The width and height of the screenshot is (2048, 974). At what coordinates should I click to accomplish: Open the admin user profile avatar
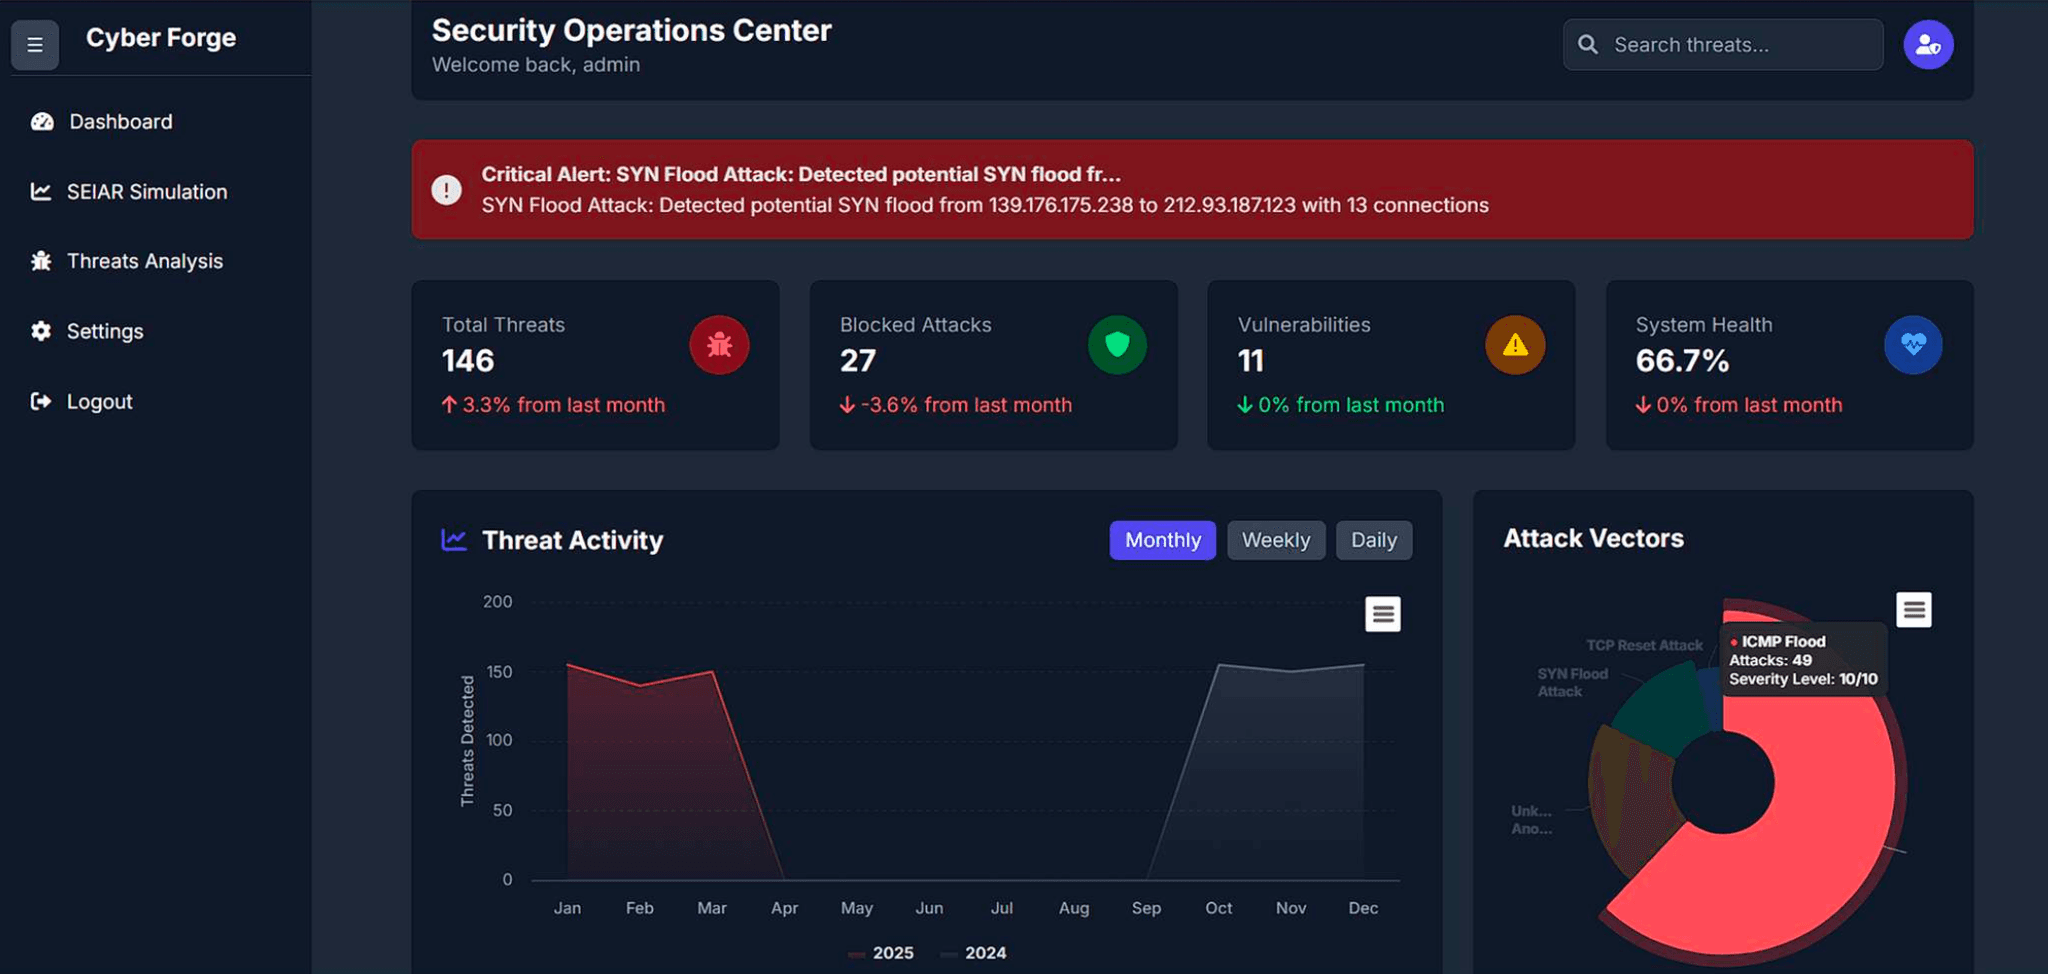tap(1928, 45)
